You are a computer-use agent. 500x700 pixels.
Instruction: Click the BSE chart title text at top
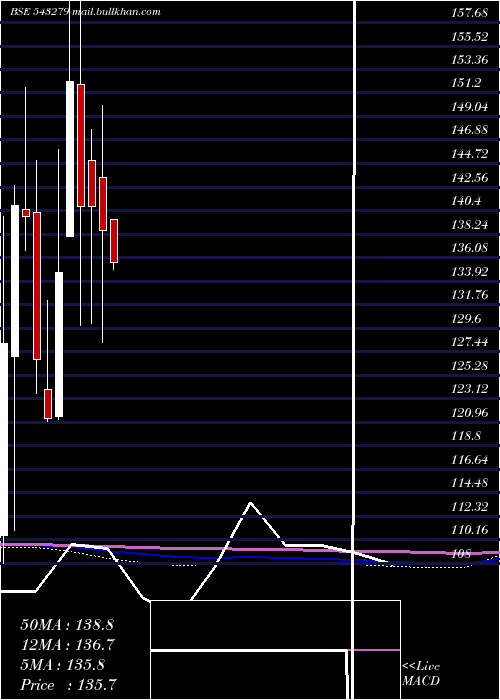coord(85,12)
